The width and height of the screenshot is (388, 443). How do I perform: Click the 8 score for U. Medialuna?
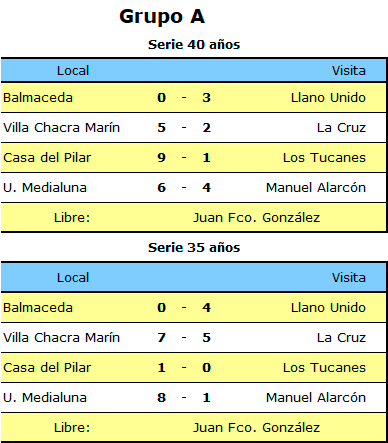point(162,398)
